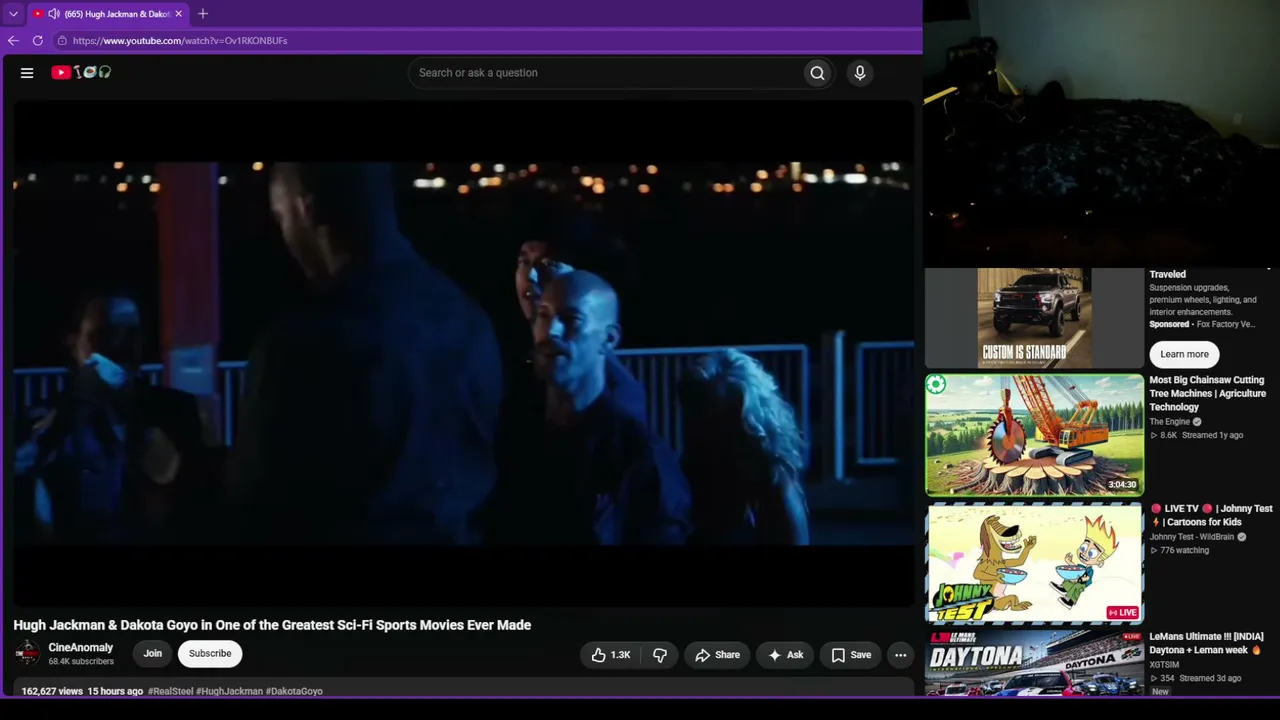The height and width of the screenshot is (720, 1280).
Task: Click the browser address bar URL
Action: [x=180, y=41]
